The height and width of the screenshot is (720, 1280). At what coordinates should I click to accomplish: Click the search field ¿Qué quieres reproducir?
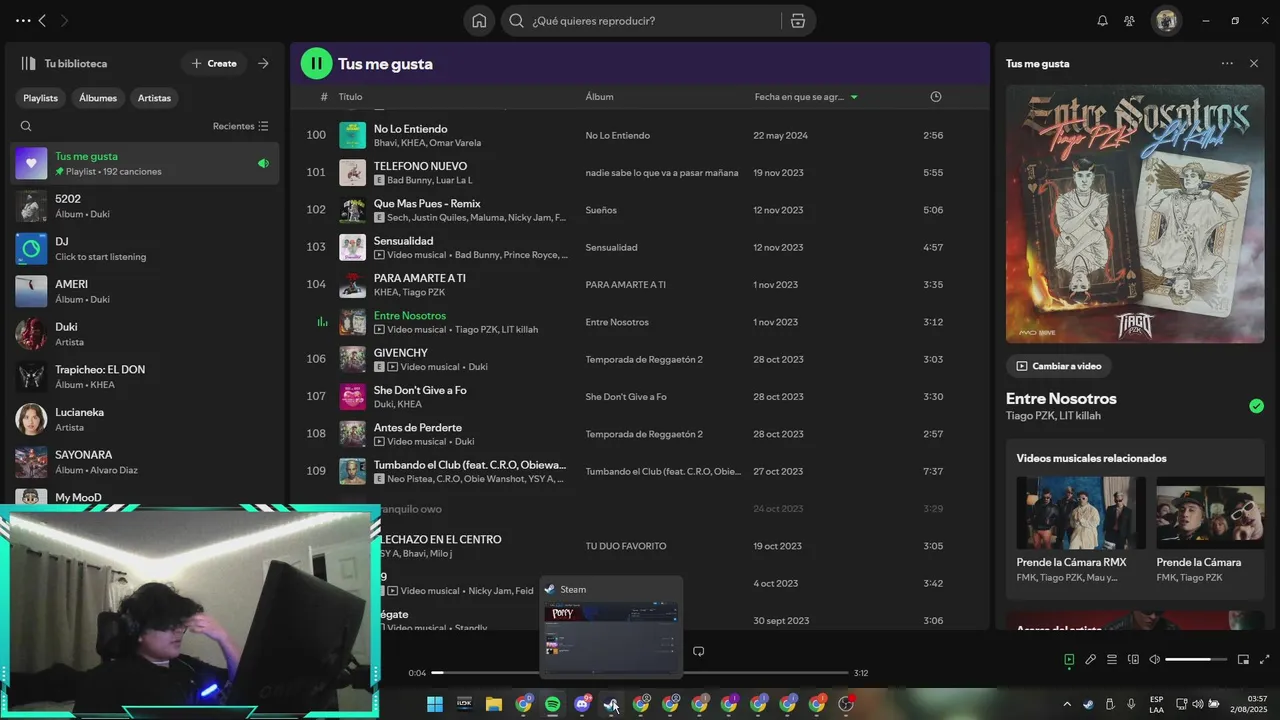(640, 20)
